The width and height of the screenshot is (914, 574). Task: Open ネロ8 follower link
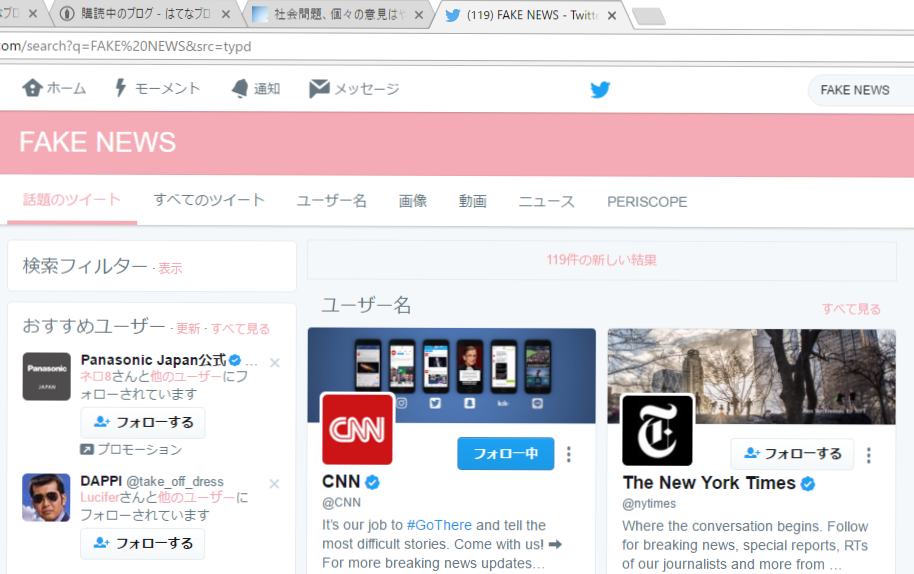(x=95, y=376)
